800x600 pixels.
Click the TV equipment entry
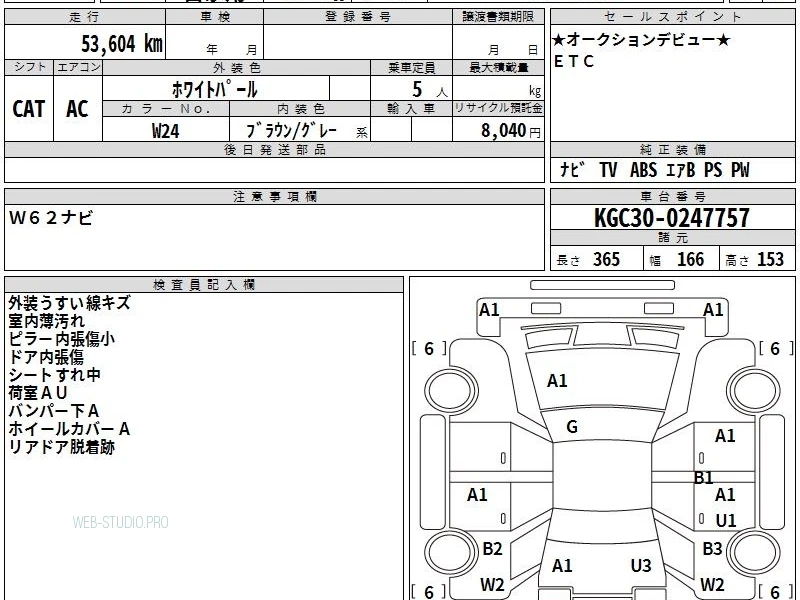pyautogui.click(x=608, y=169)
